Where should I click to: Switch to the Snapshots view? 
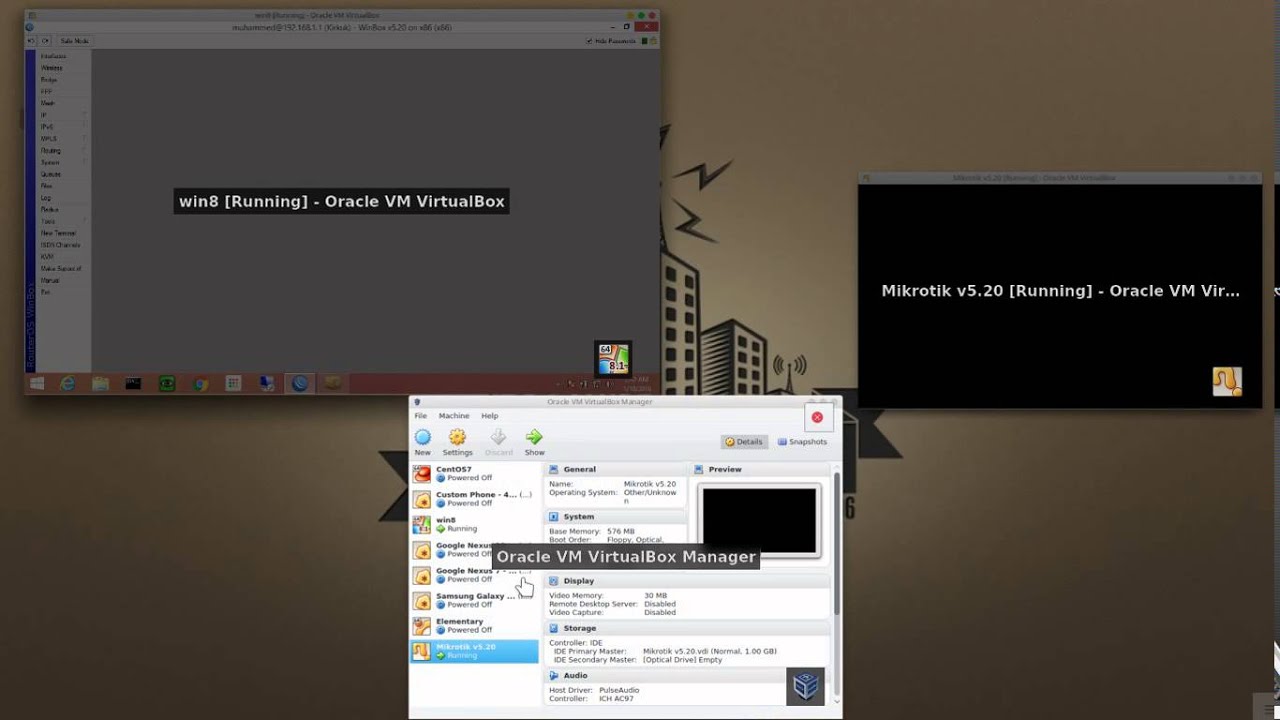point(803,441)
